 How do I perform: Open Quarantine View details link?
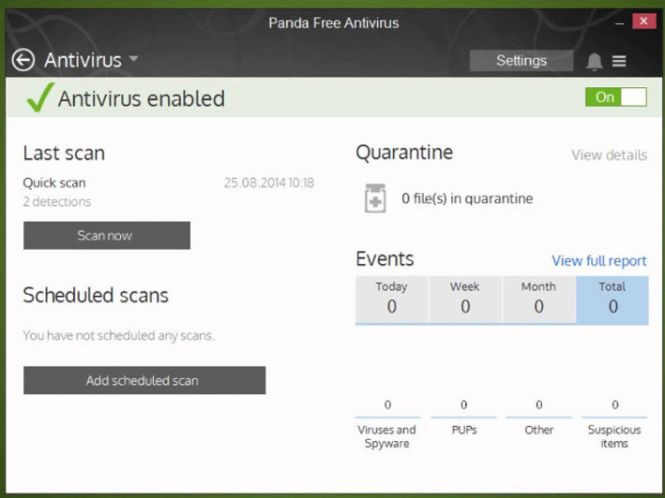(x=609, y=155)
